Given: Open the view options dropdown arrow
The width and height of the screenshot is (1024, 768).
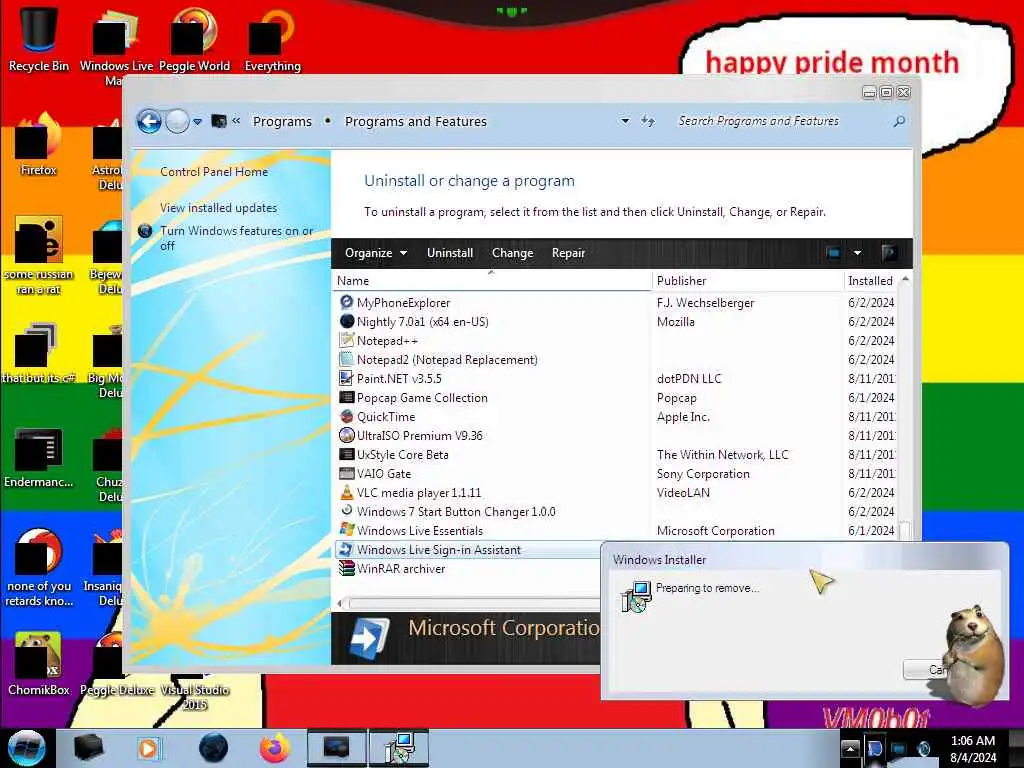Looking at the screenshot, I should click(857, 253).
